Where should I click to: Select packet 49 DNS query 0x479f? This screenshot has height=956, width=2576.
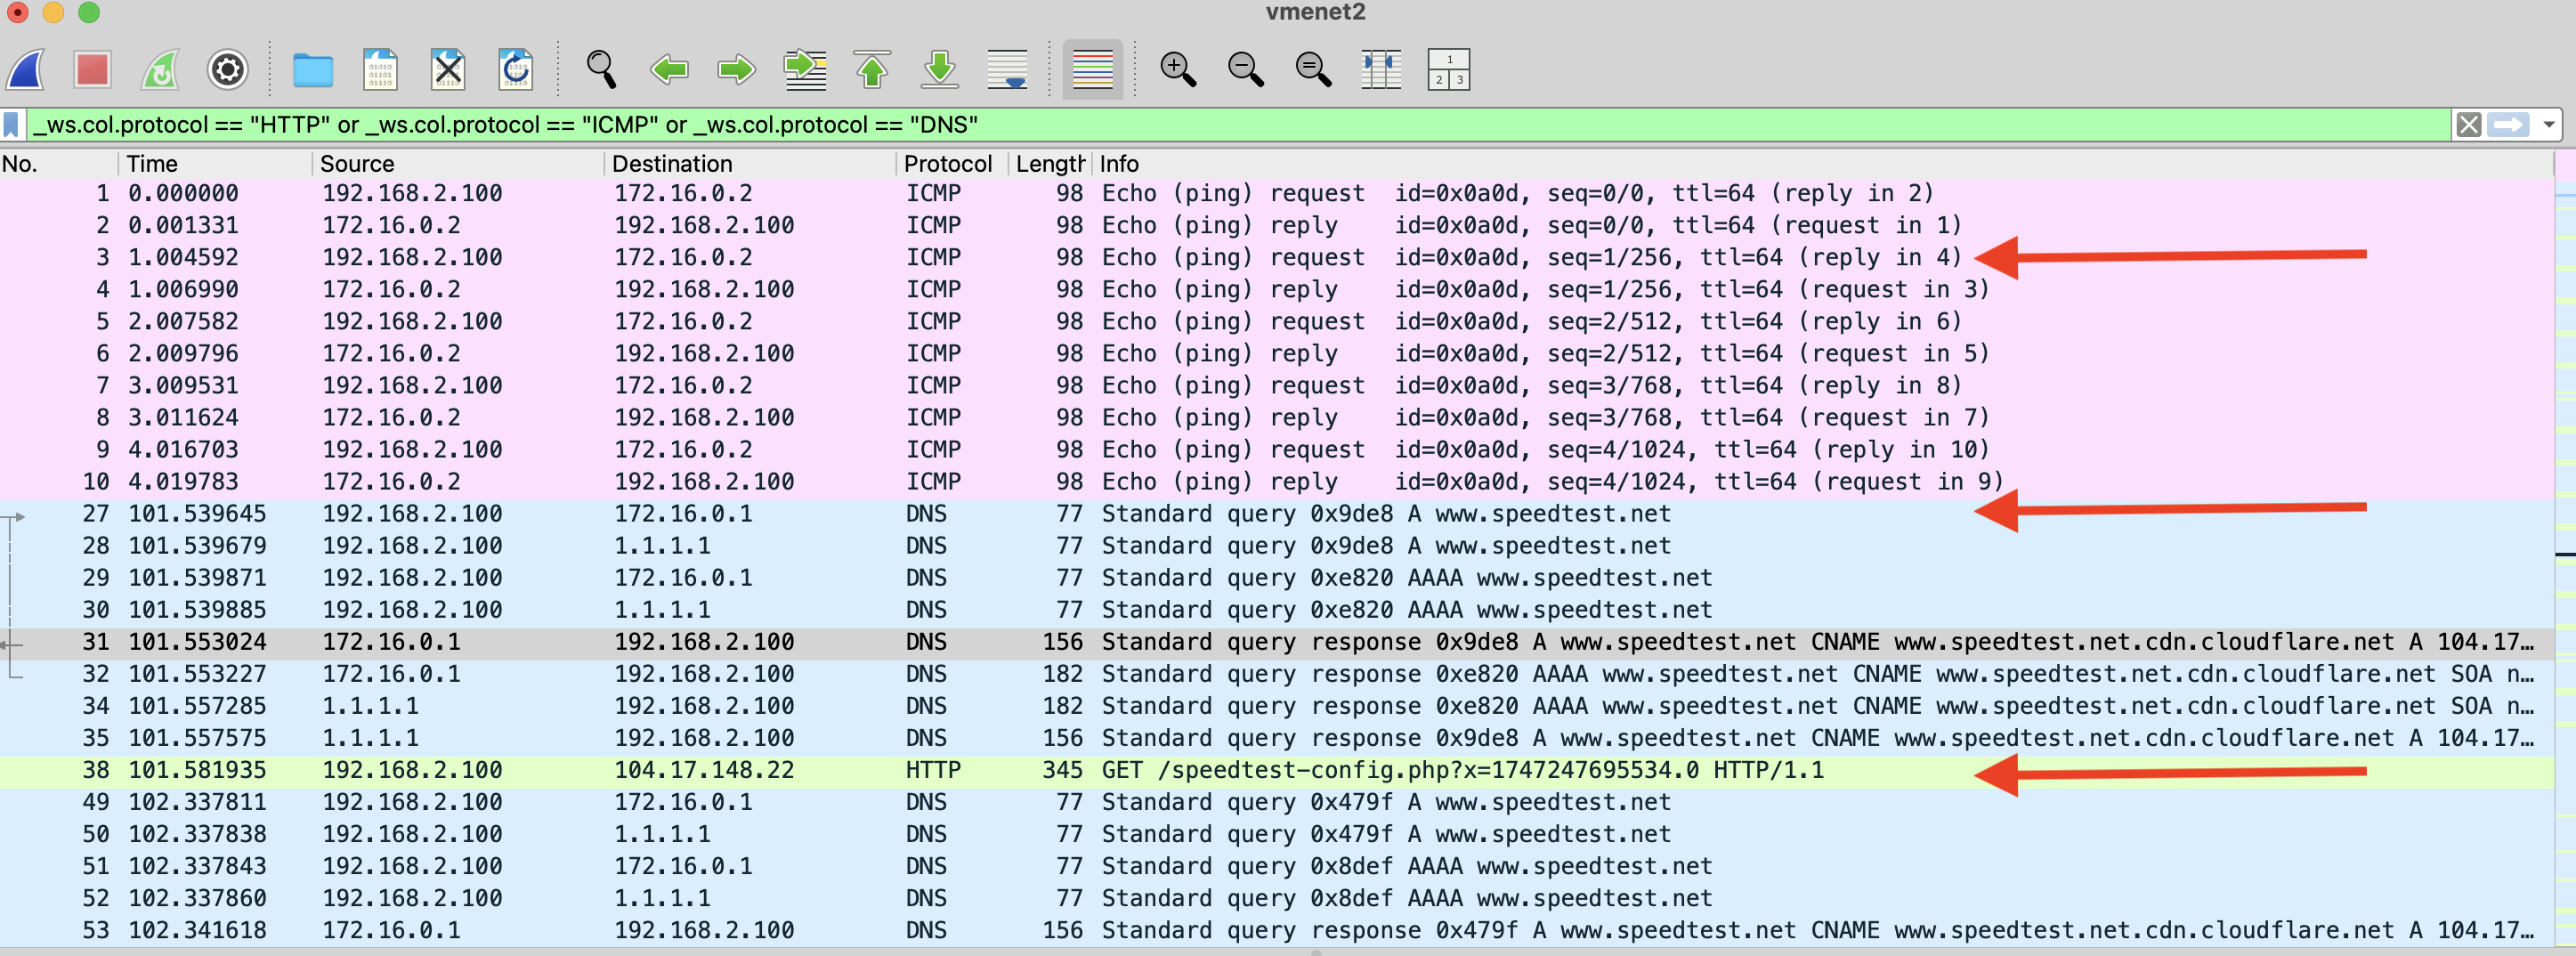(1277, 802)
